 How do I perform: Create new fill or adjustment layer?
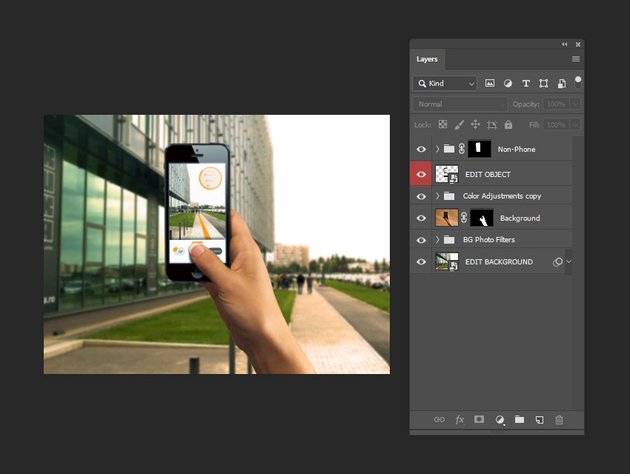(499, 420)
